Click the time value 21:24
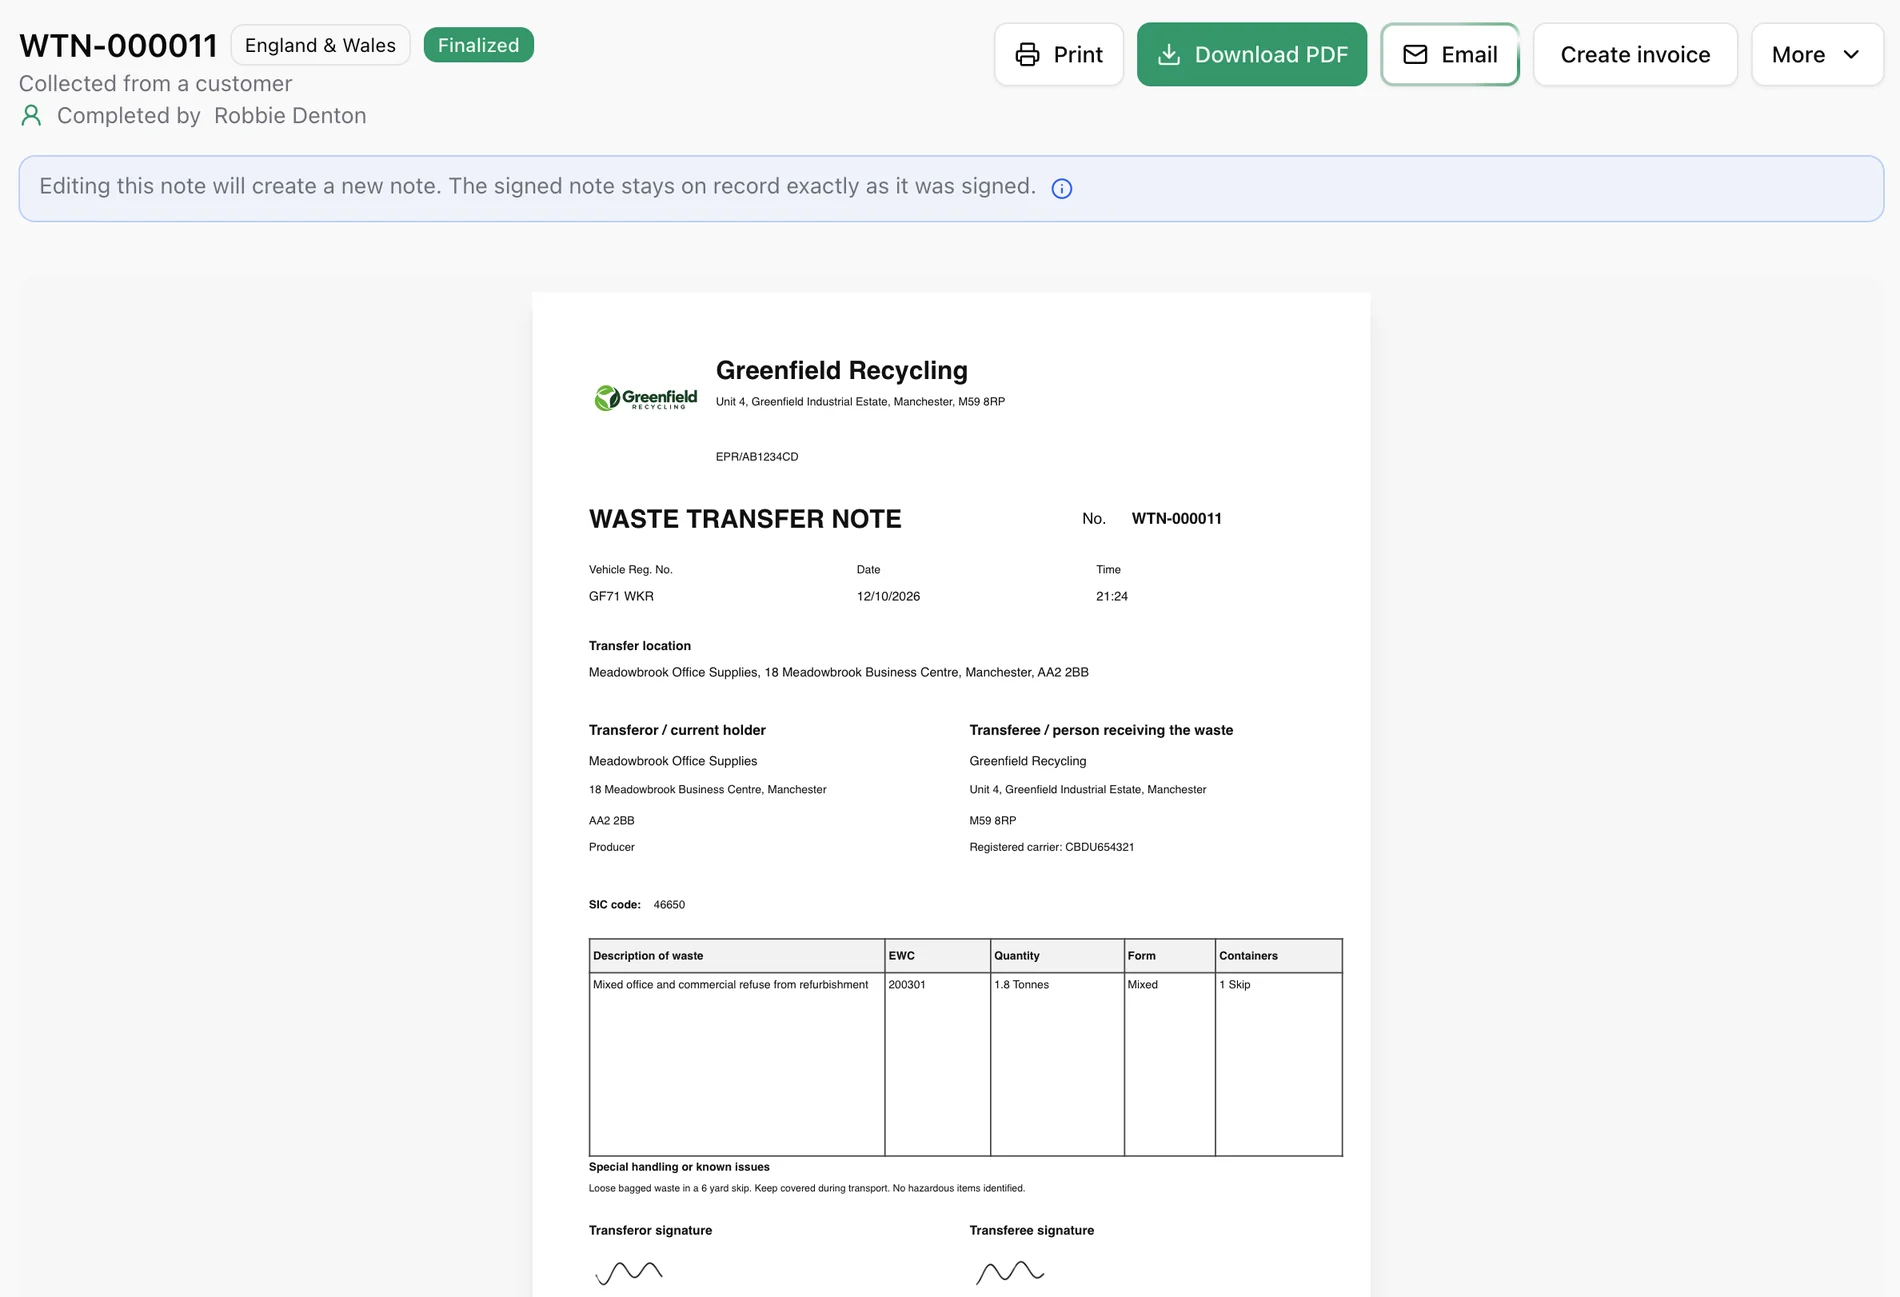 [1112, 596]
